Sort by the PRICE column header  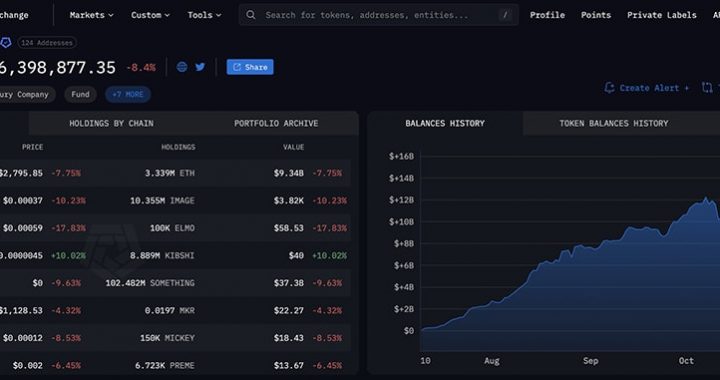33,147
